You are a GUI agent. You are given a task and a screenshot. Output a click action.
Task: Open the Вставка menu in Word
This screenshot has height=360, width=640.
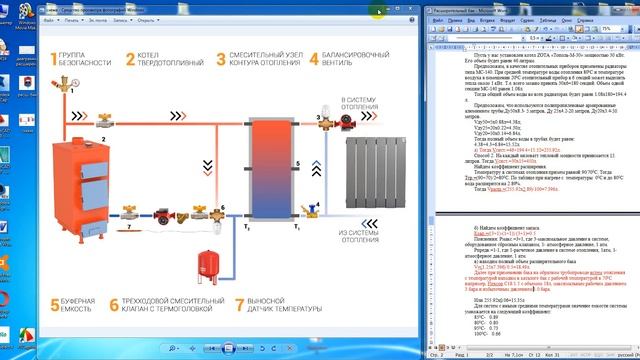click(x=487, y=20)
